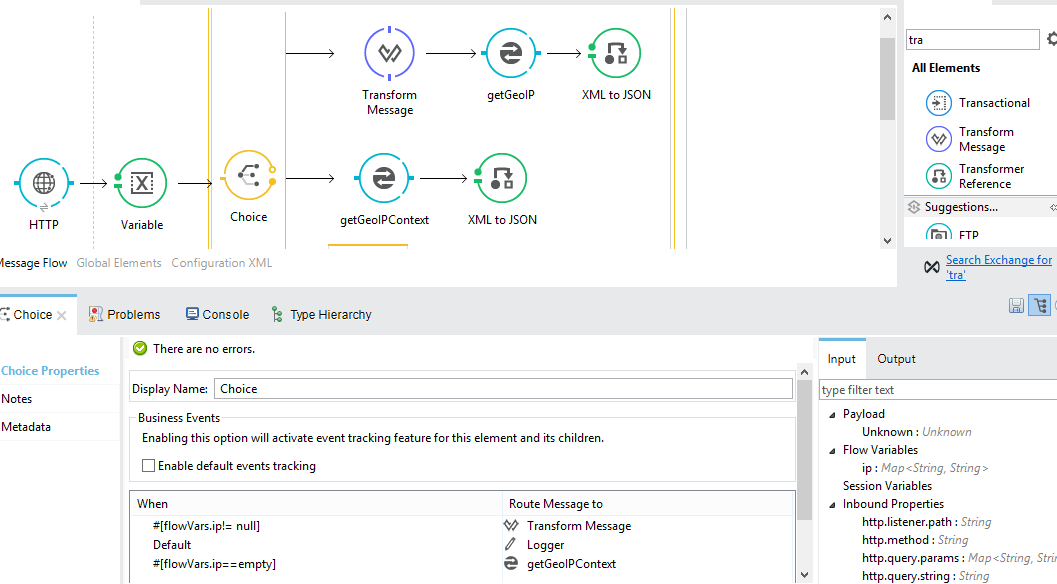Pick Transform Message from palette
Viewport: 1057px width, 584px height.
tap(971, 140)
